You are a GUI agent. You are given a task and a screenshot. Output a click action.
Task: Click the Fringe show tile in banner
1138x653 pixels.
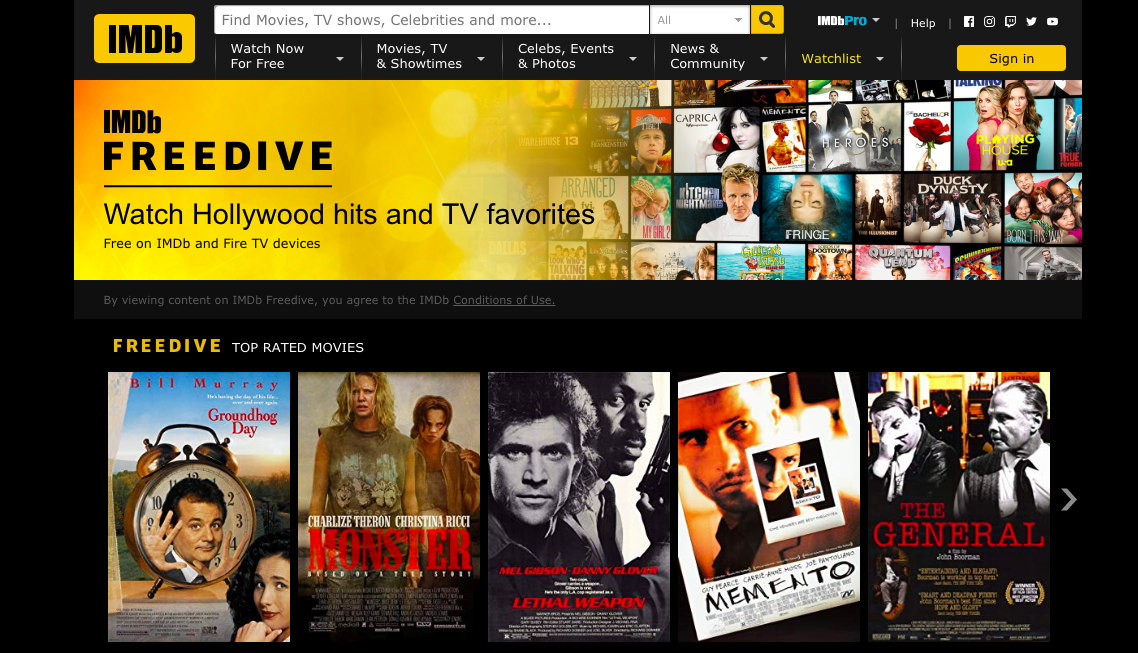pos(806,208)
